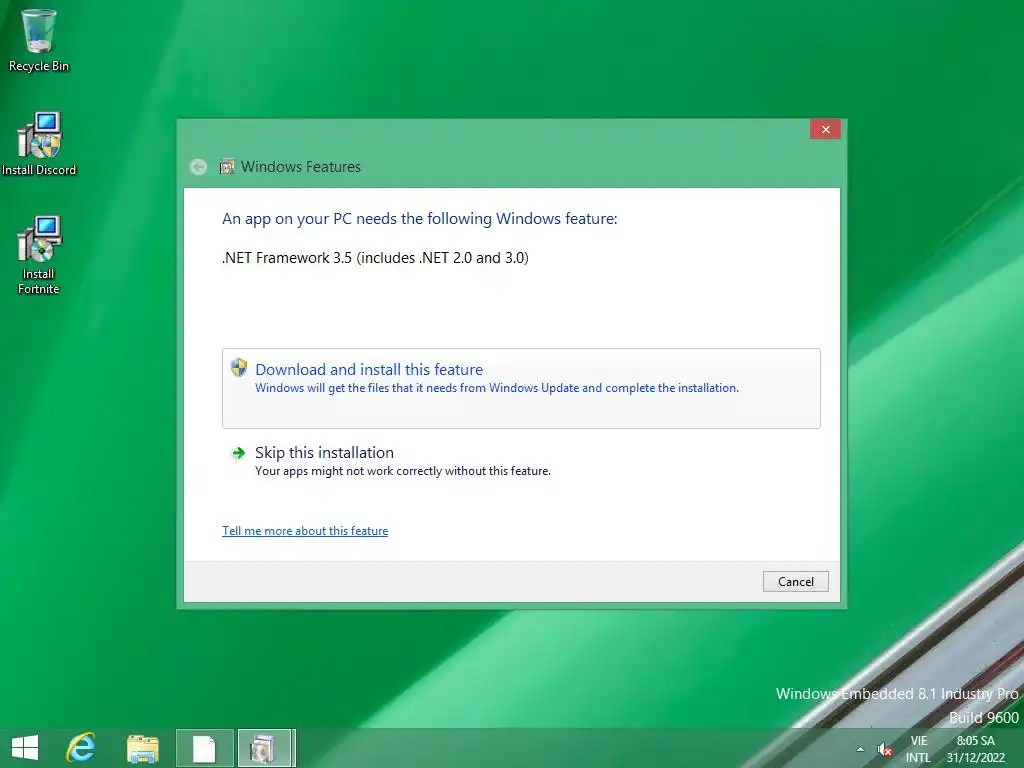Open Tell me more about this feature link
This screenshot has width=1024, height=768.
click(305, 531)
